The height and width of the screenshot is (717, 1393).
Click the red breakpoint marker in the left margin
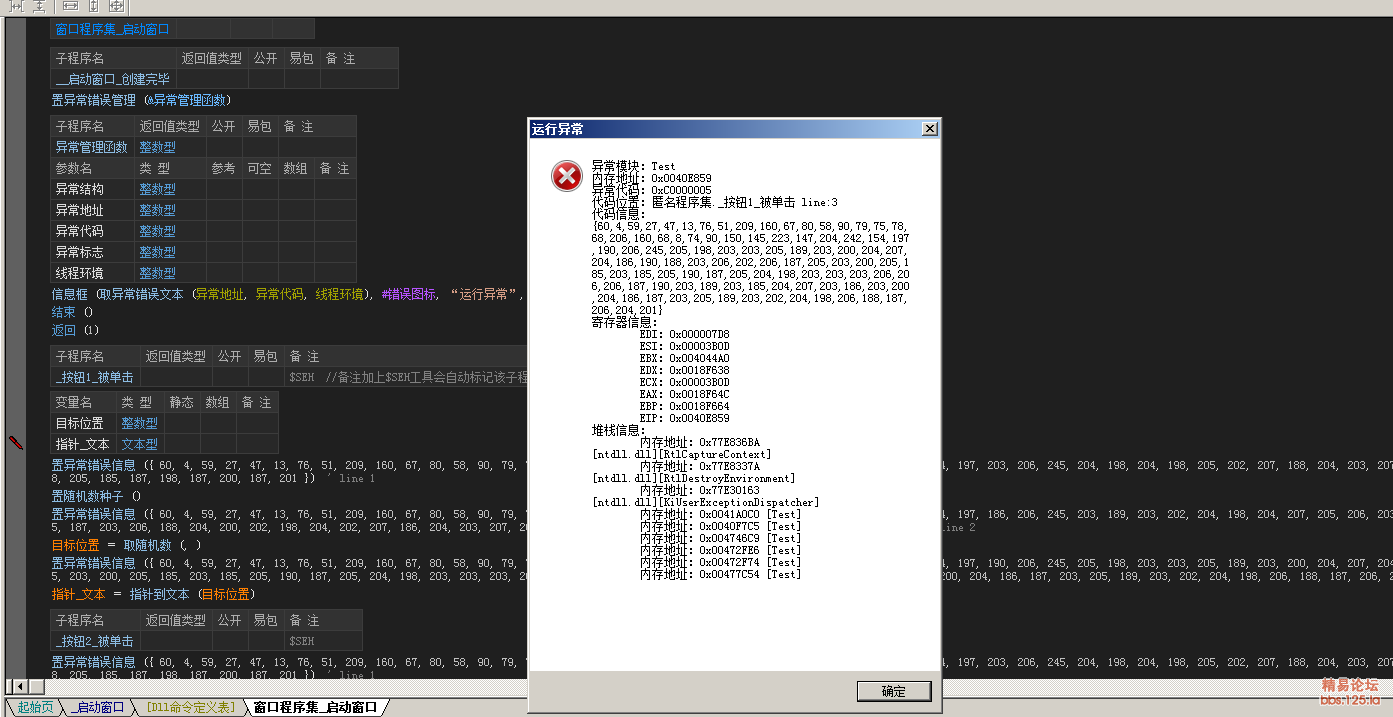point(16,442)
